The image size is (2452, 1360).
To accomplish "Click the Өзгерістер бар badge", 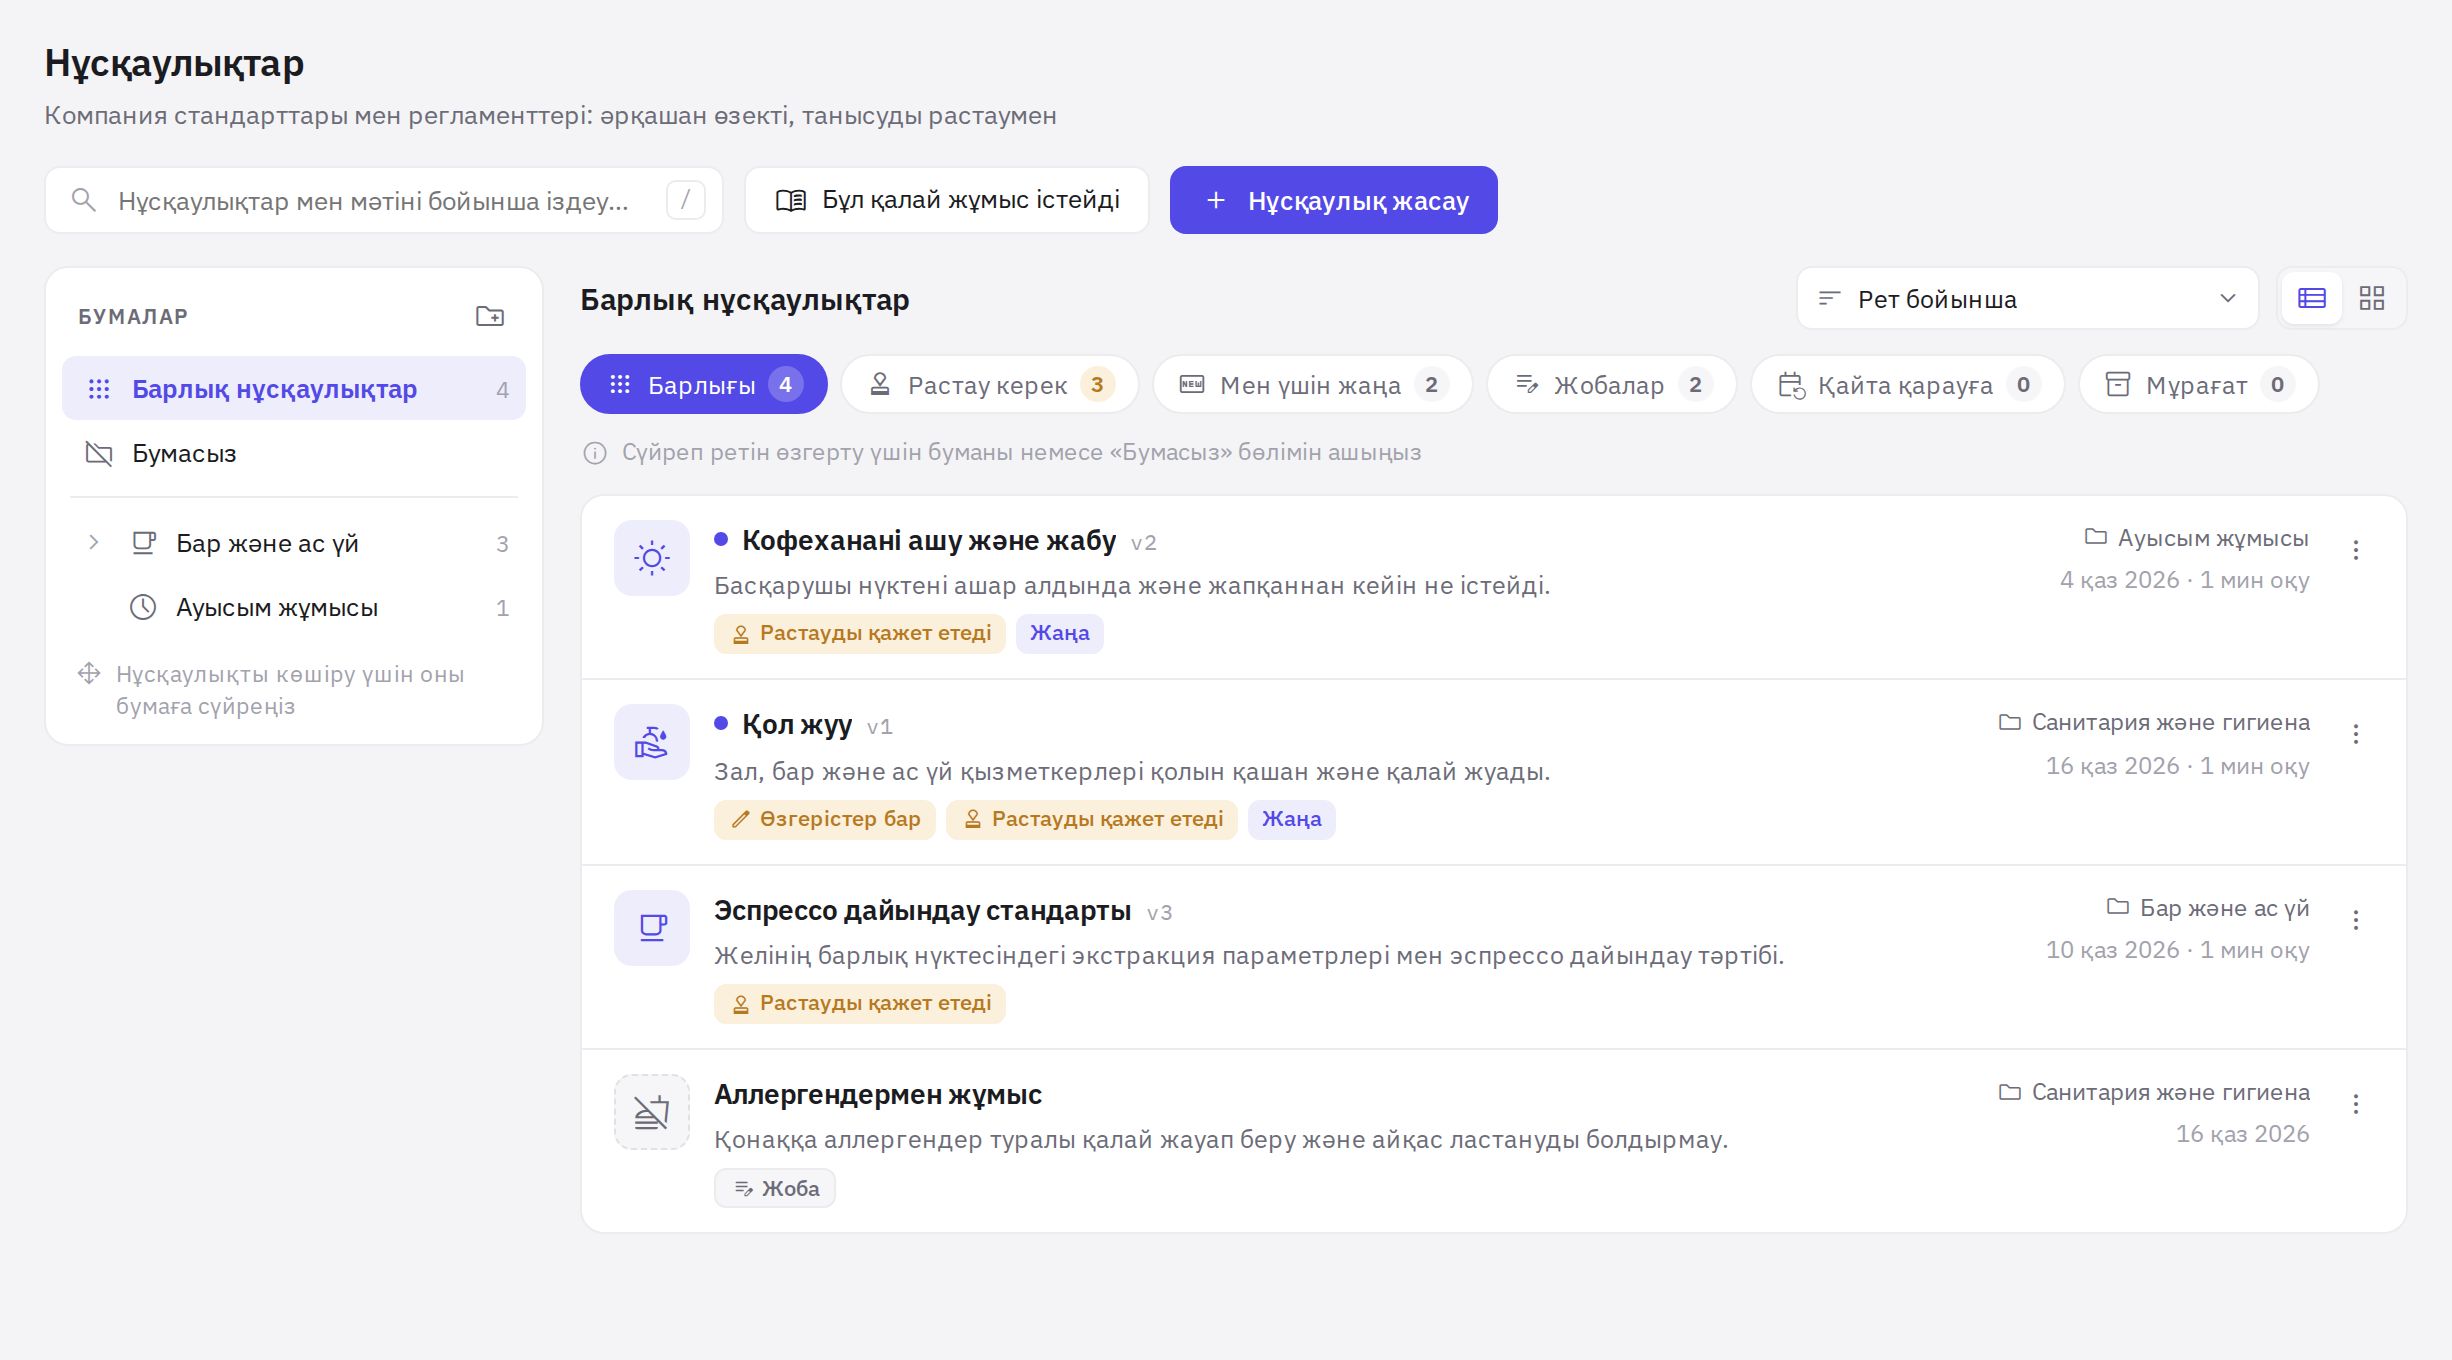I will tap(824, 819).
